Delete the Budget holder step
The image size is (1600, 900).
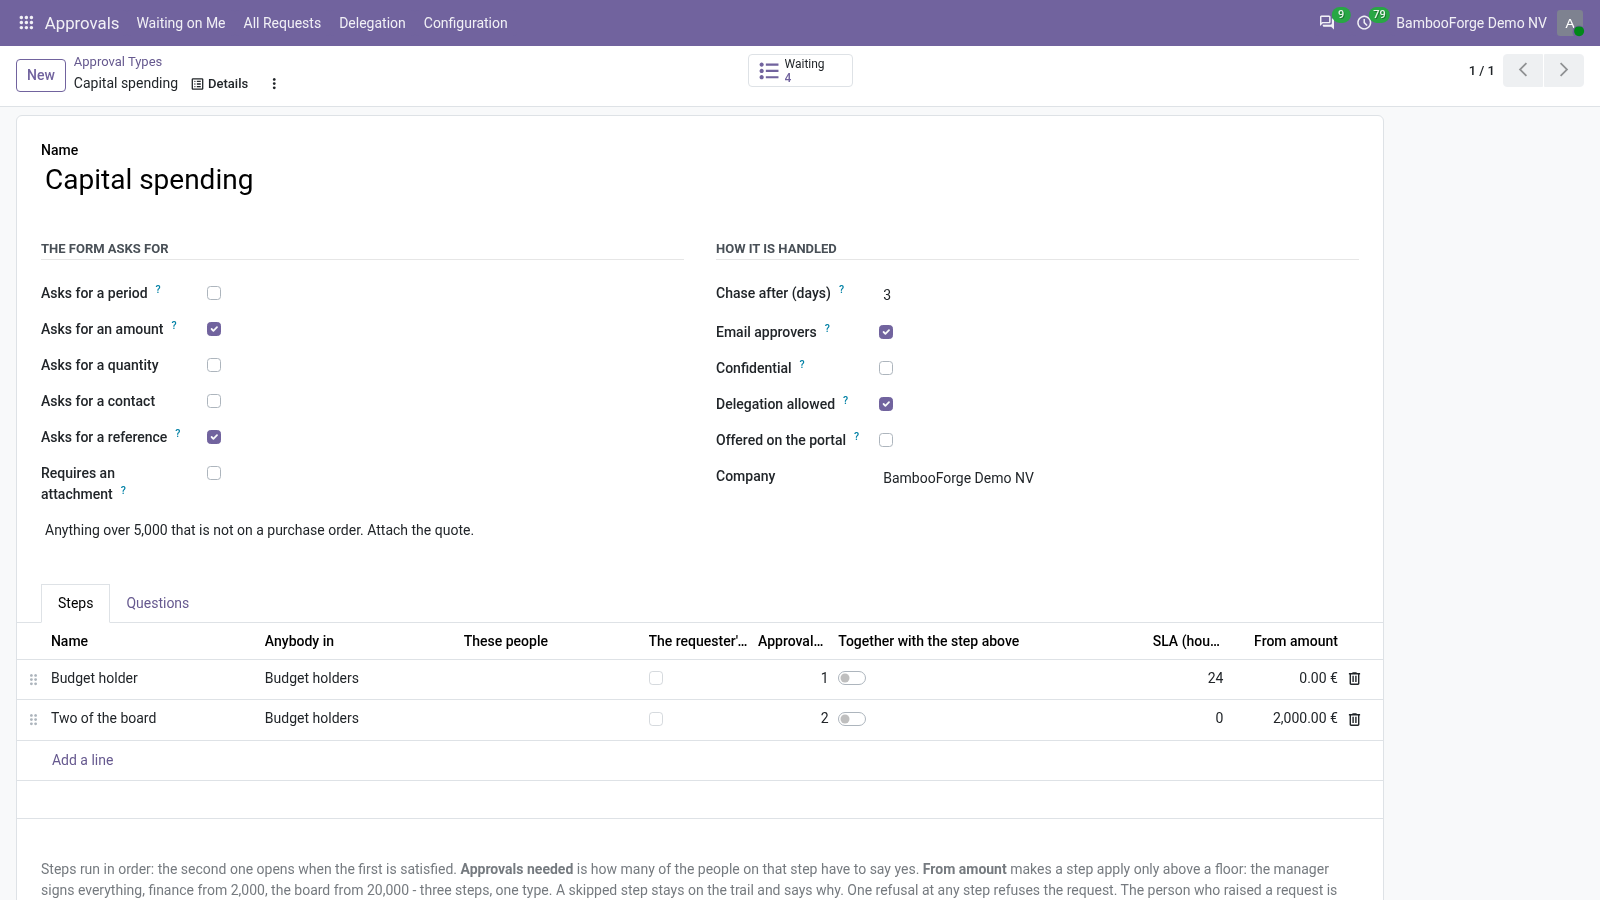(x=1355, y=678)
